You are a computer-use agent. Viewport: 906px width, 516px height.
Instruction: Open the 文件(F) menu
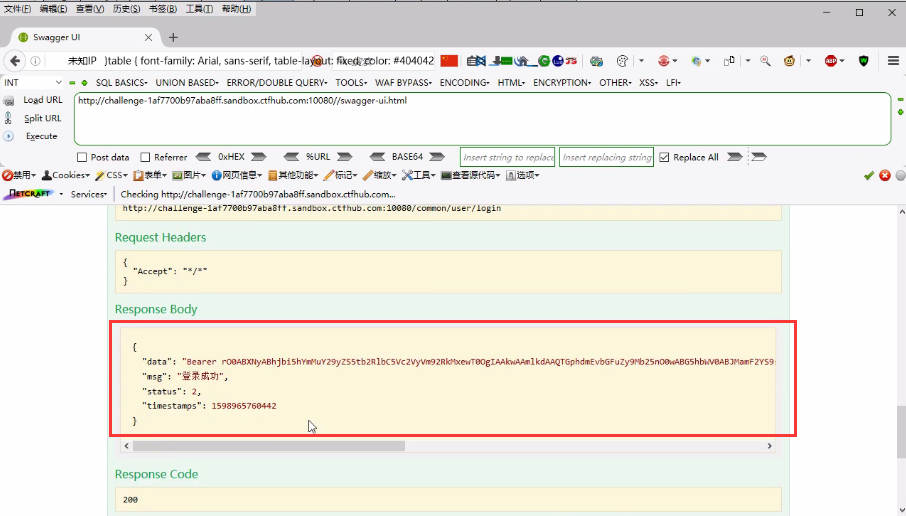(18, 9)
